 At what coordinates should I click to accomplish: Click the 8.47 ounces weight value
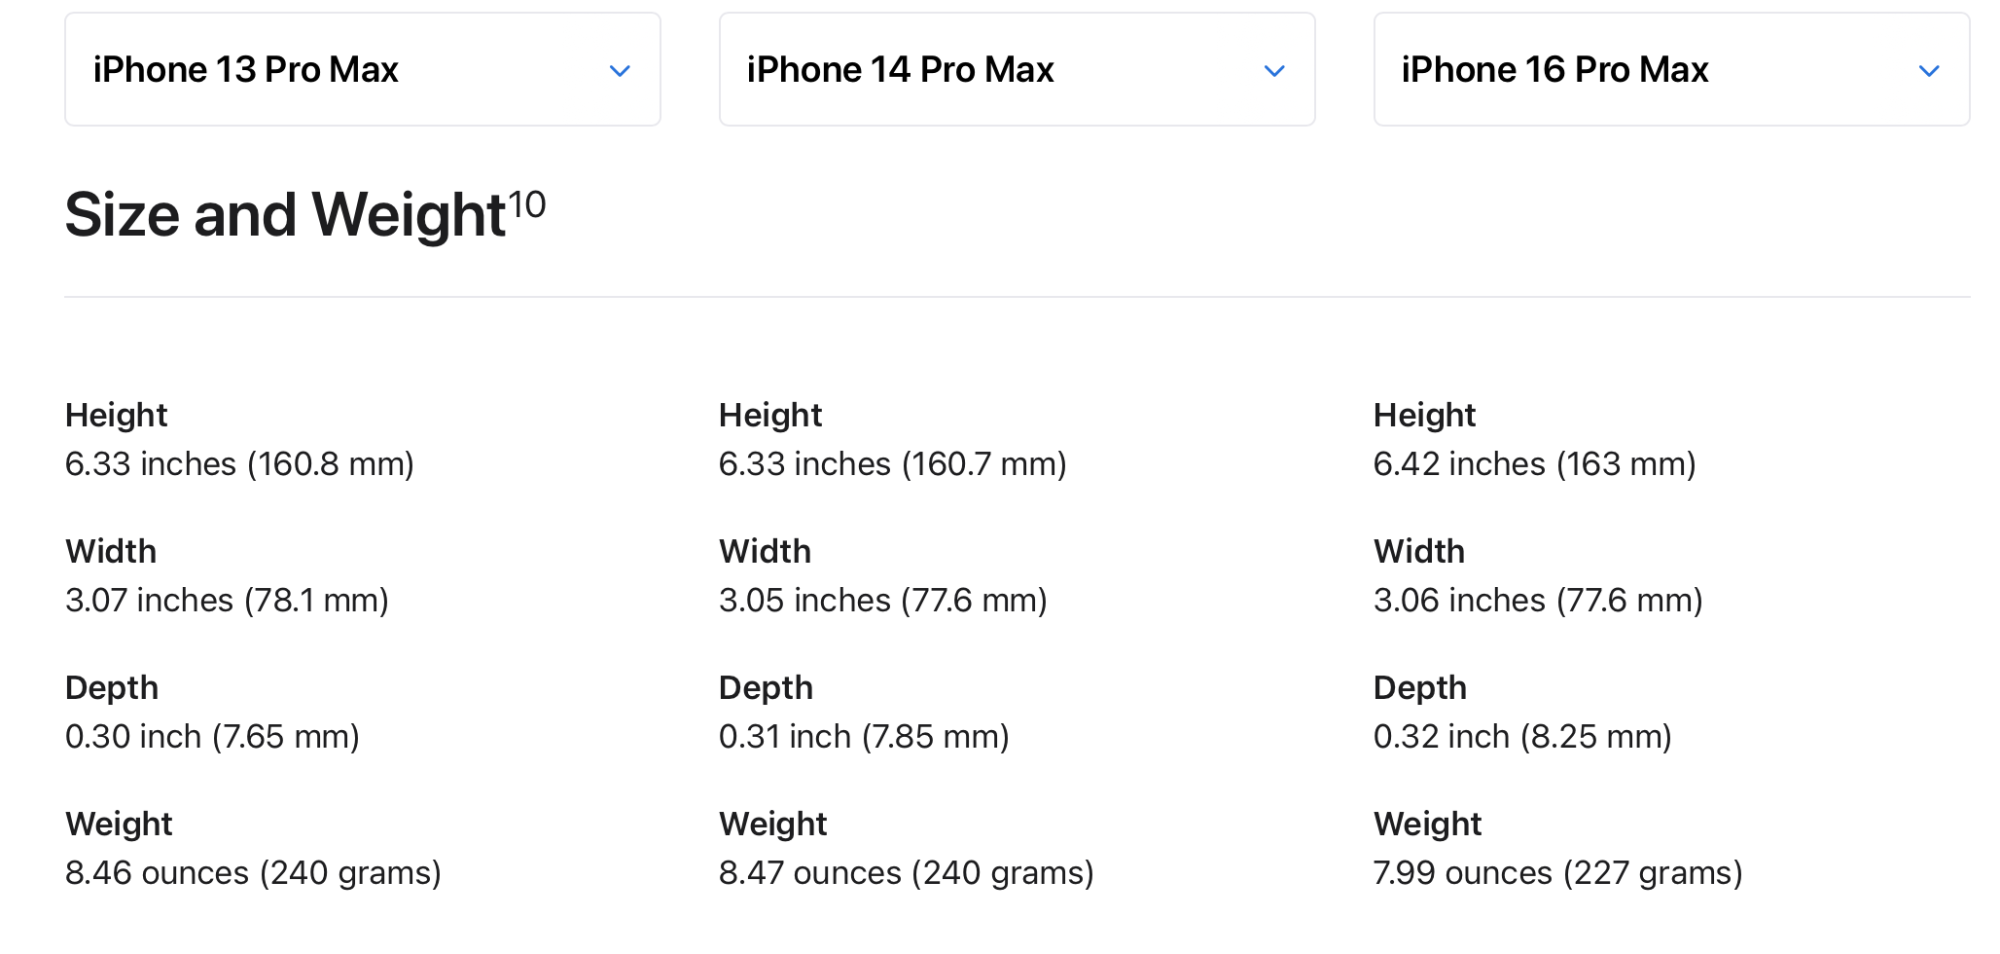810,873
